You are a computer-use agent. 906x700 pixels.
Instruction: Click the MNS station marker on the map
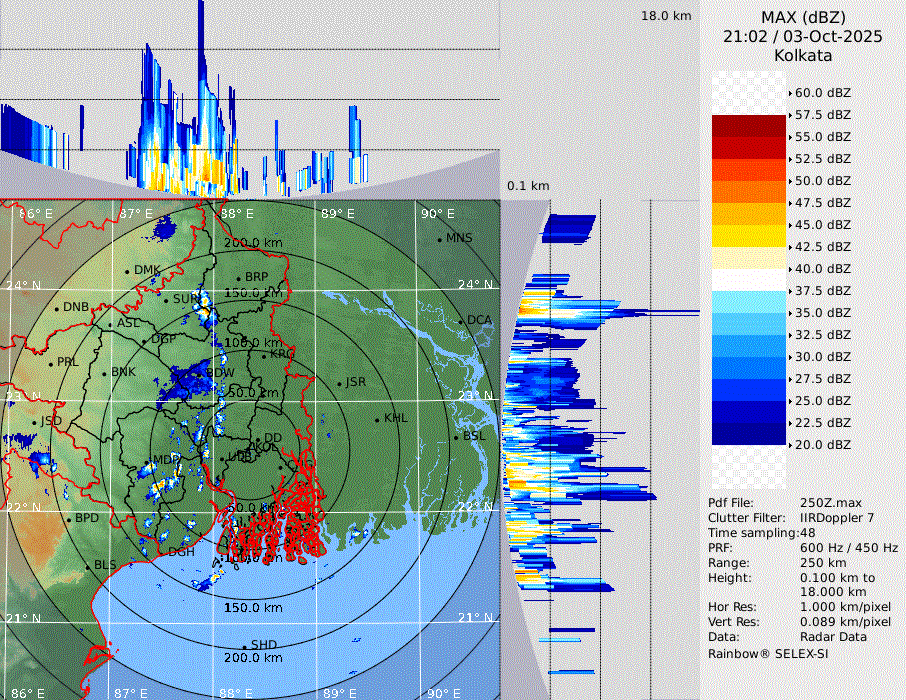coord(439,239)
